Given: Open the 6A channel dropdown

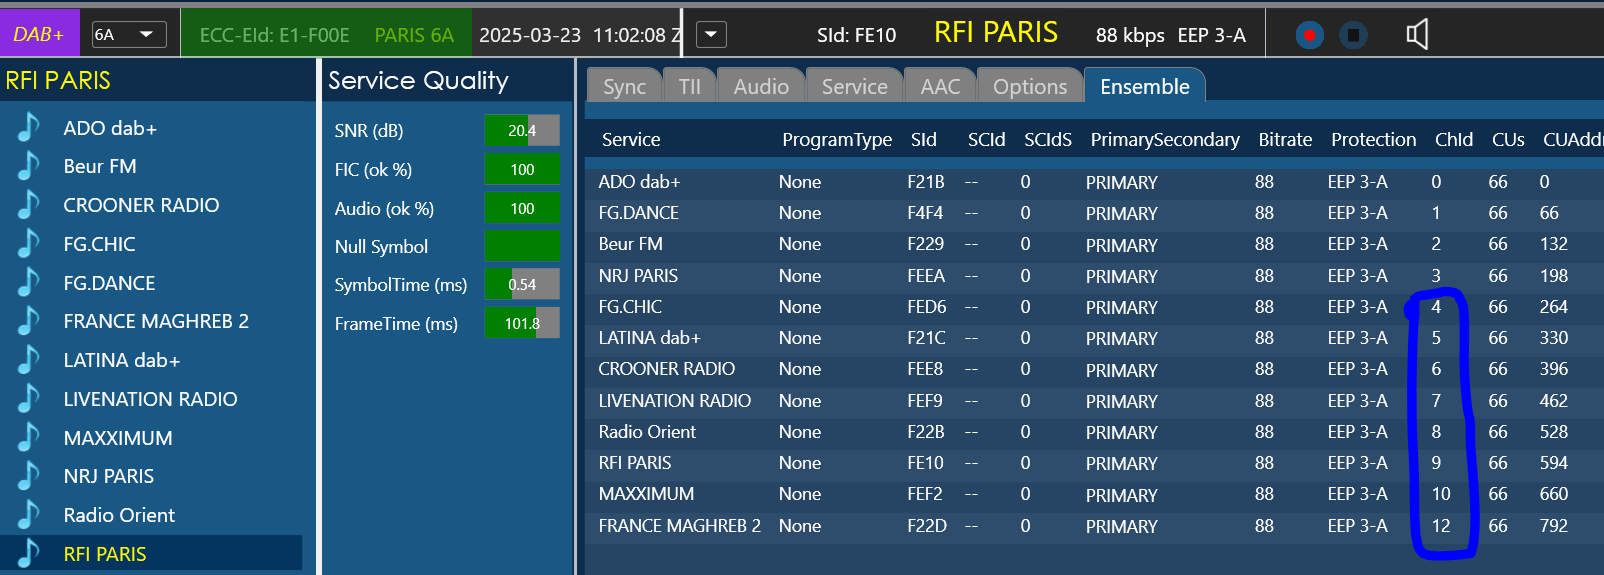Looking at the screenshot, I should 129,35.
